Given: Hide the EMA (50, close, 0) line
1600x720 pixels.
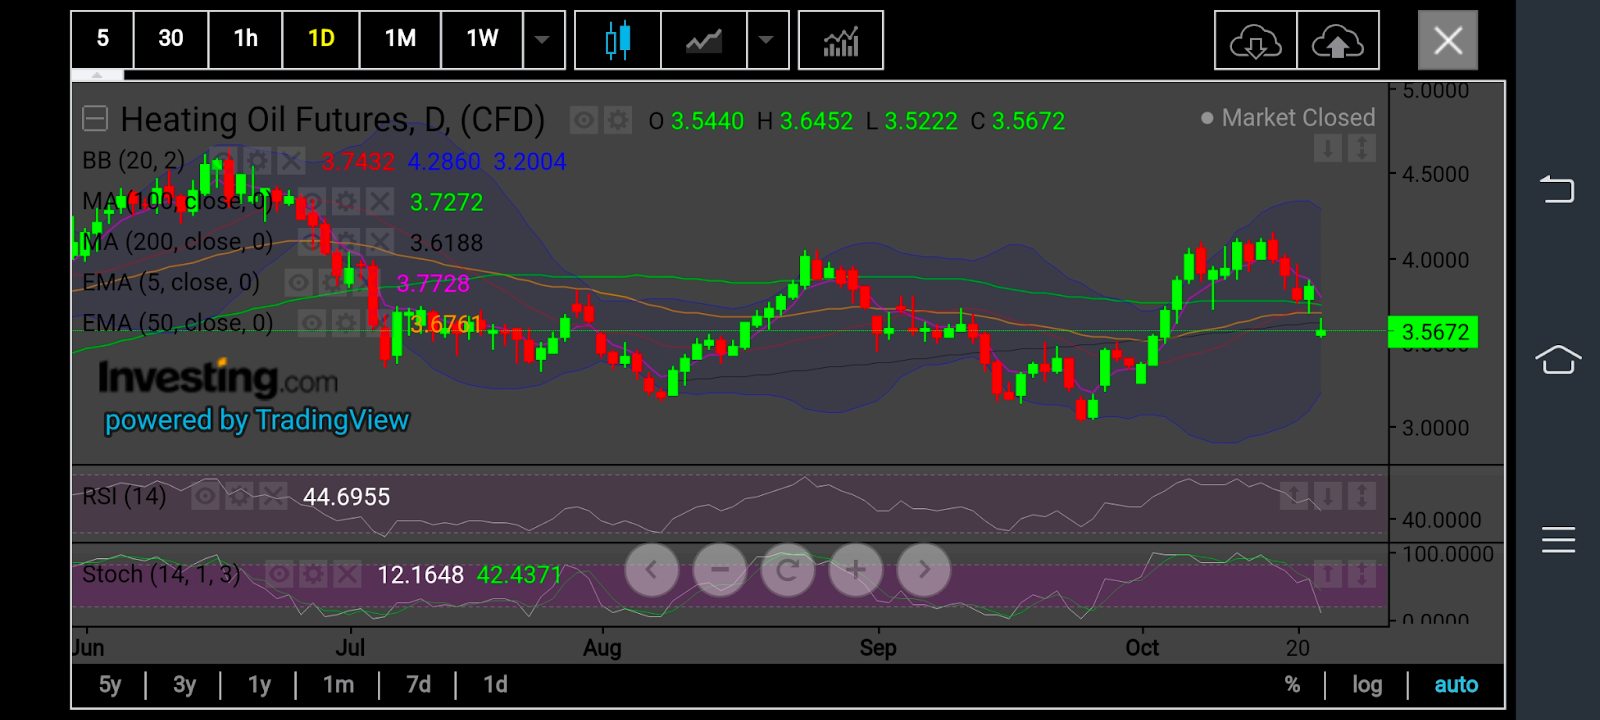Looking at the screenshot, I should (x=312, y=323).
